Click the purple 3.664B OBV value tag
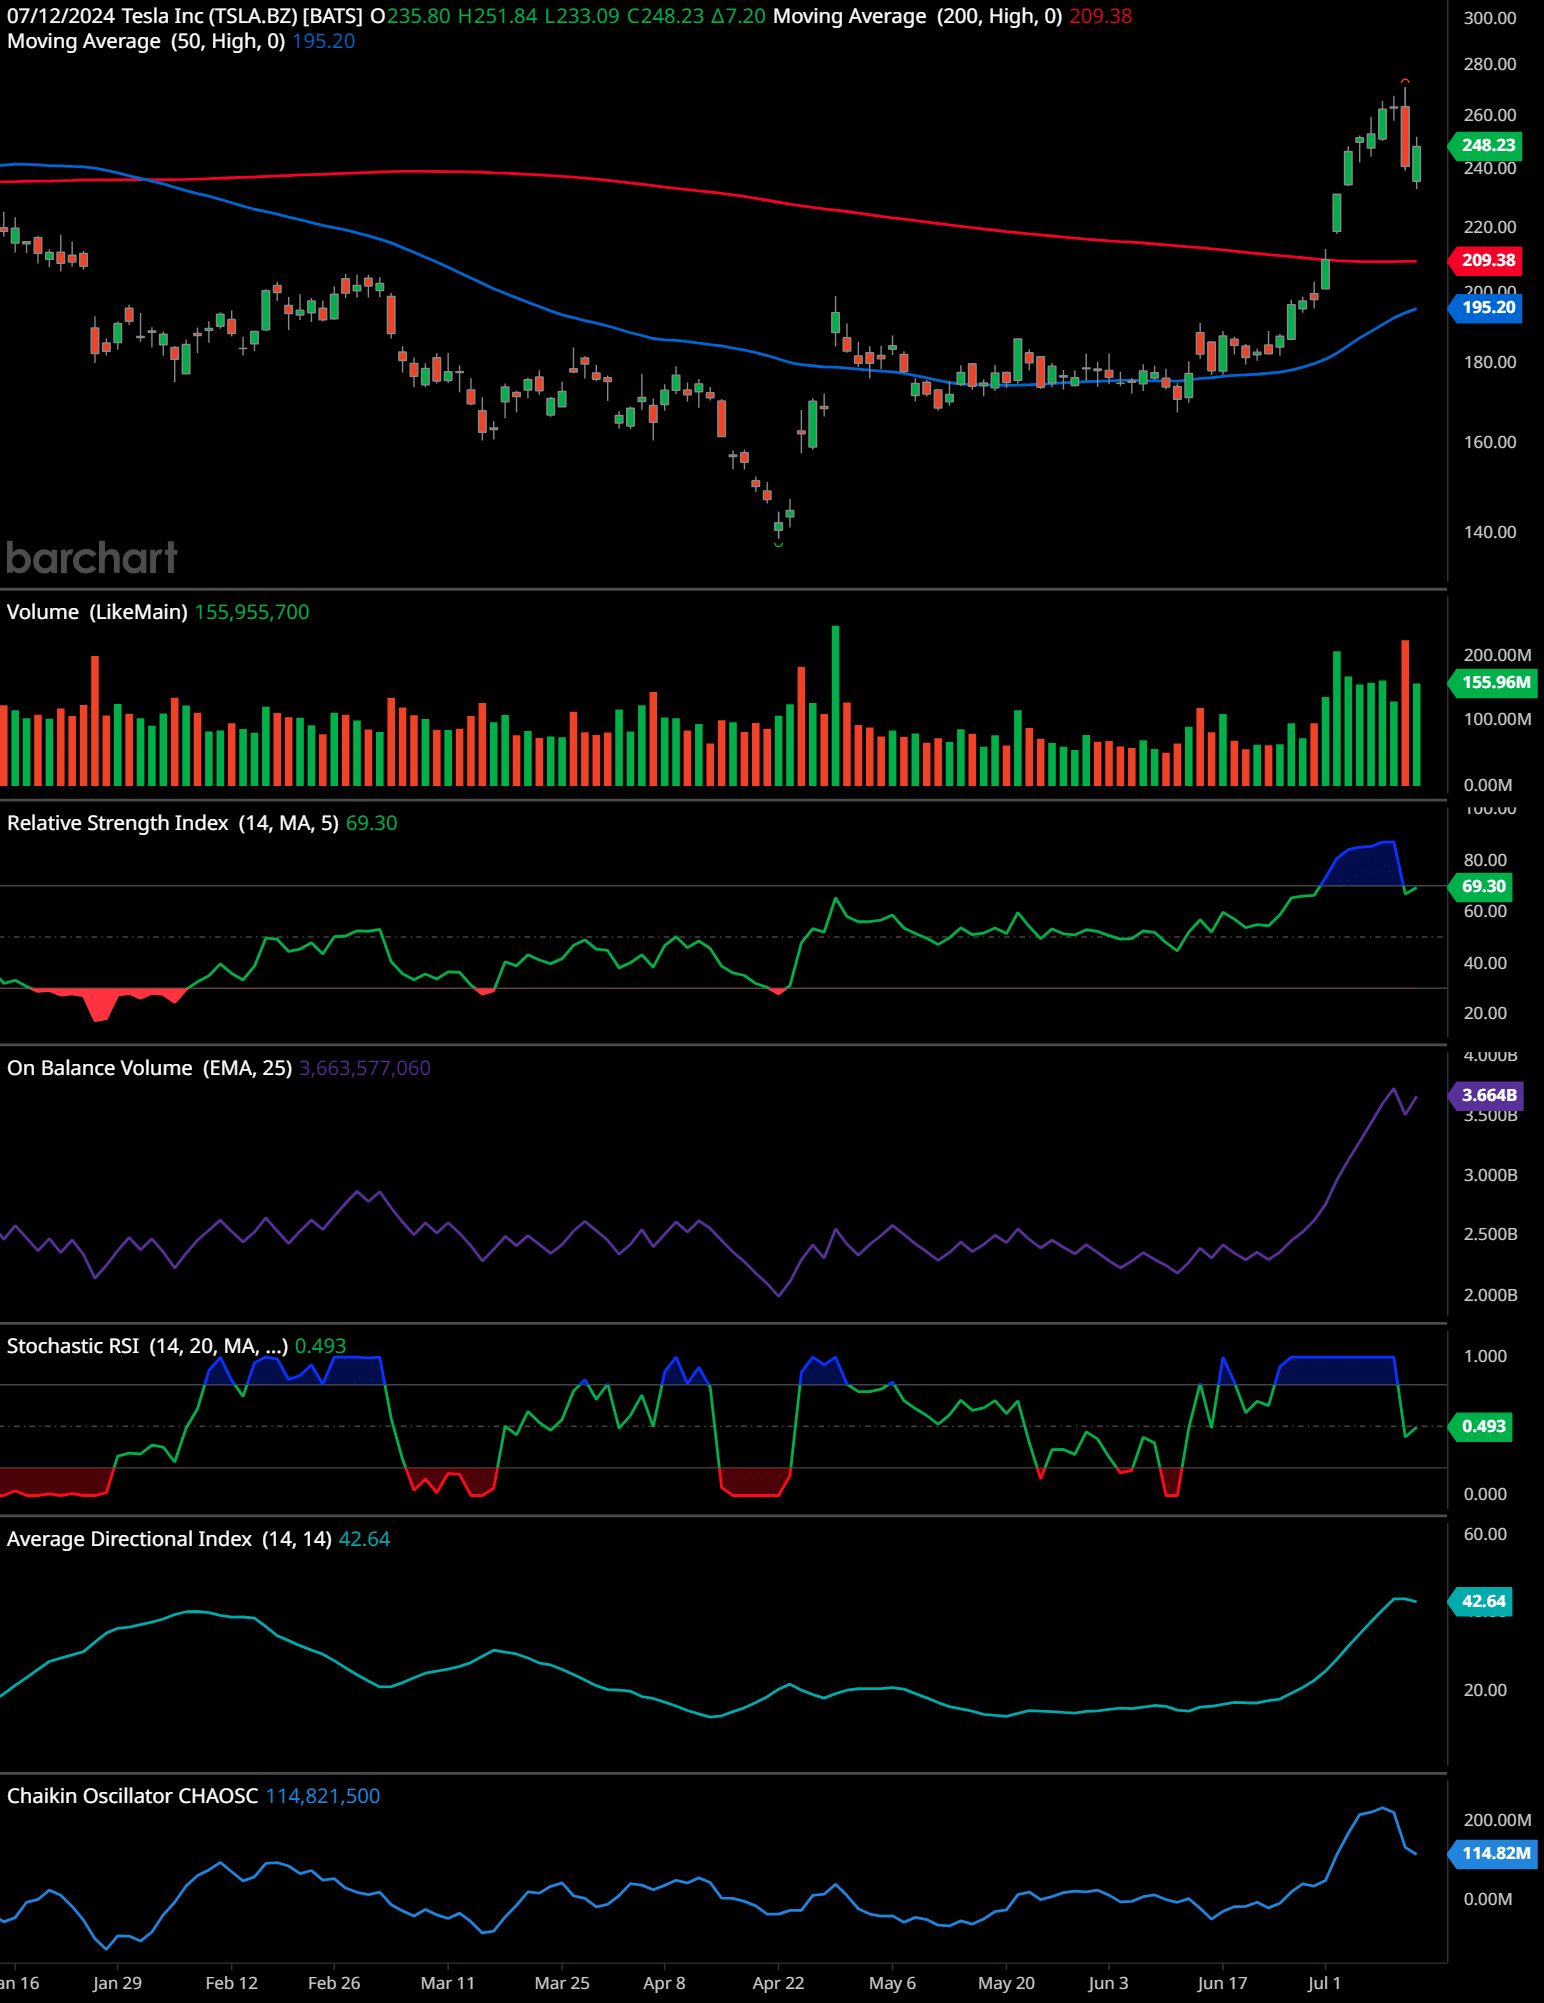The image size is (1544, 2003). [x=1487, y=1095]
